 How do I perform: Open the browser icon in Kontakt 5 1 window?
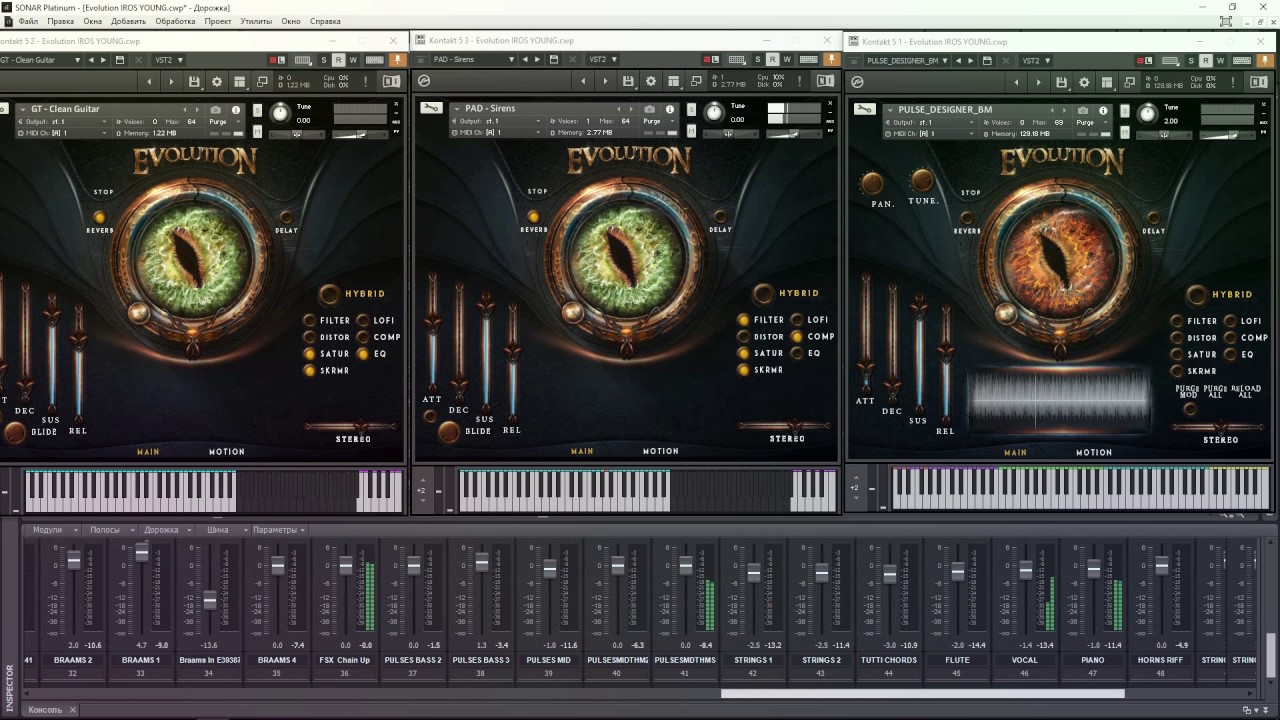(x=857, y=81)
